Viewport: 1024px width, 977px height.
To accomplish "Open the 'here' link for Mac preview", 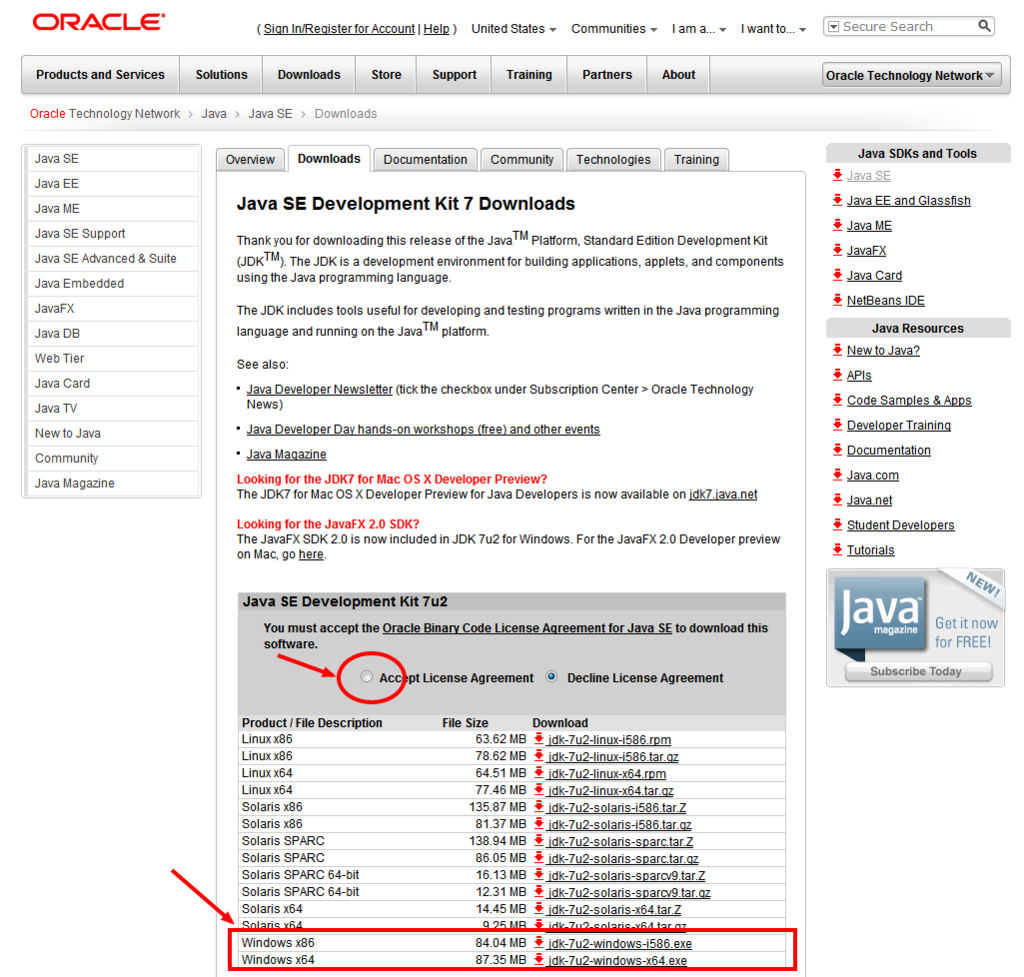I will tap(311, 554).
